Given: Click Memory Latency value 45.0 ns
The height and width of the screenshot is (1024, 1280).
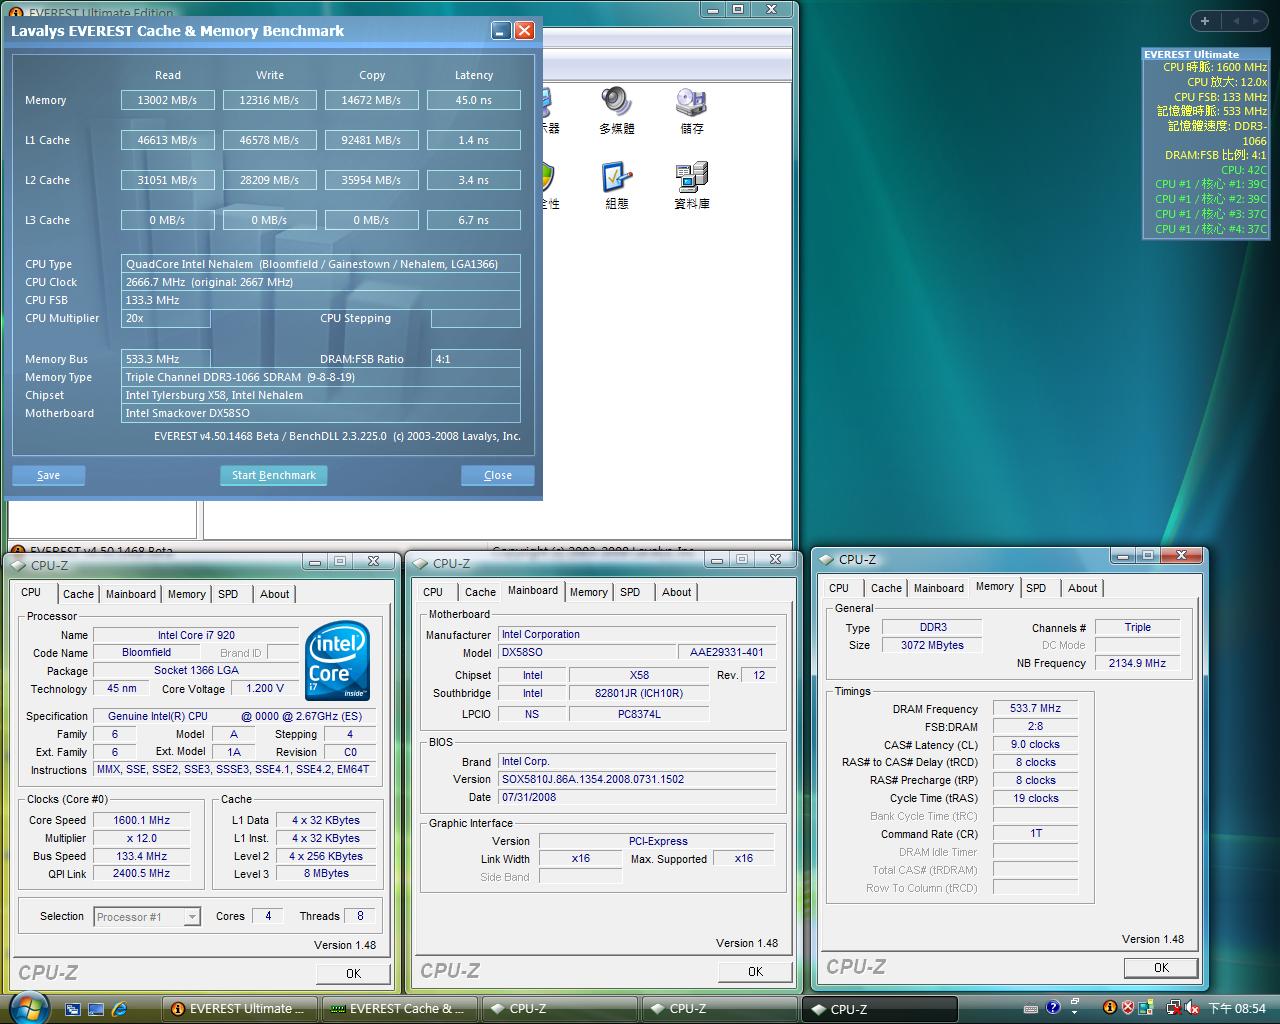Looking at the screenshot, I should (x=473, y=100).
